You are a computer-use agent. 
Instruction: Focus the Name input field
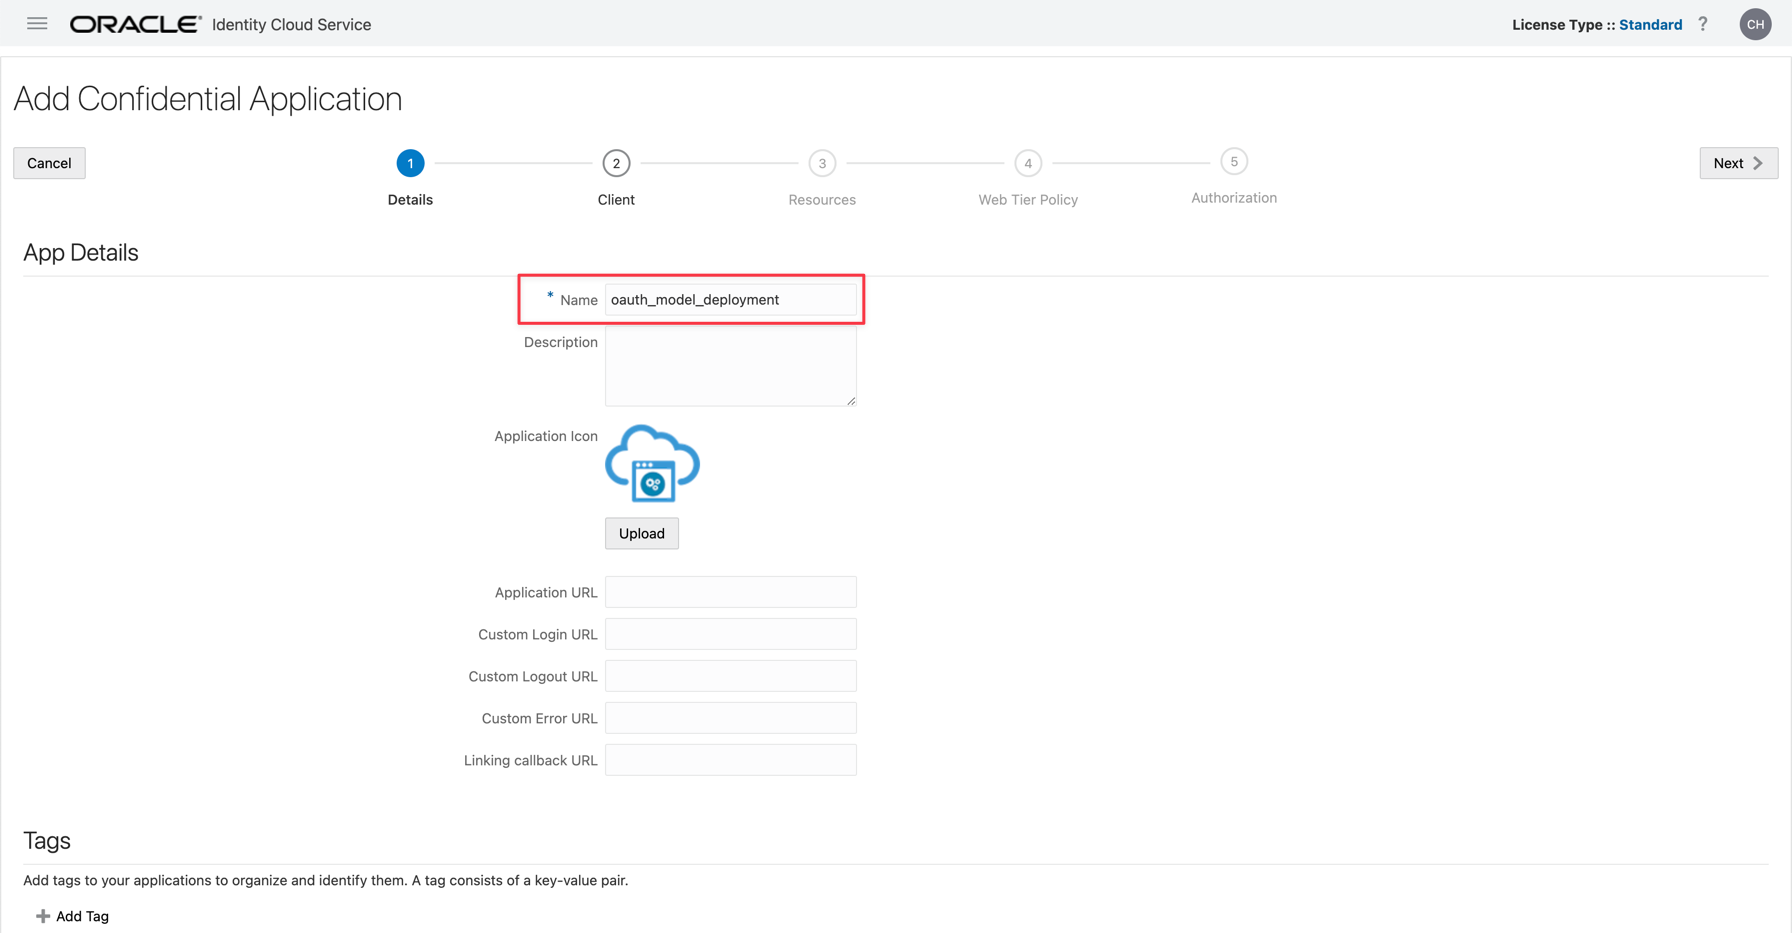[730, 300]
